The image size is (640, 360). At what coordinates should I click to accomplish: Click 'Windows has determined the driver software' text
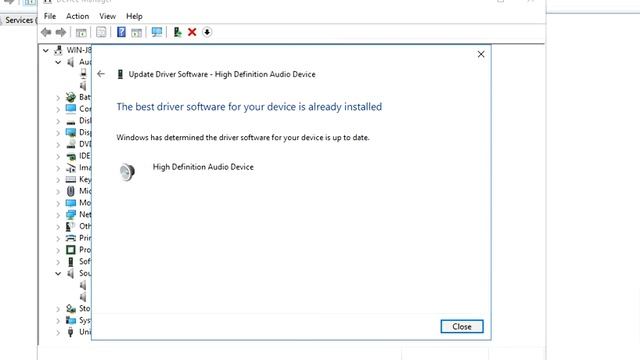[x=243, y=138]
